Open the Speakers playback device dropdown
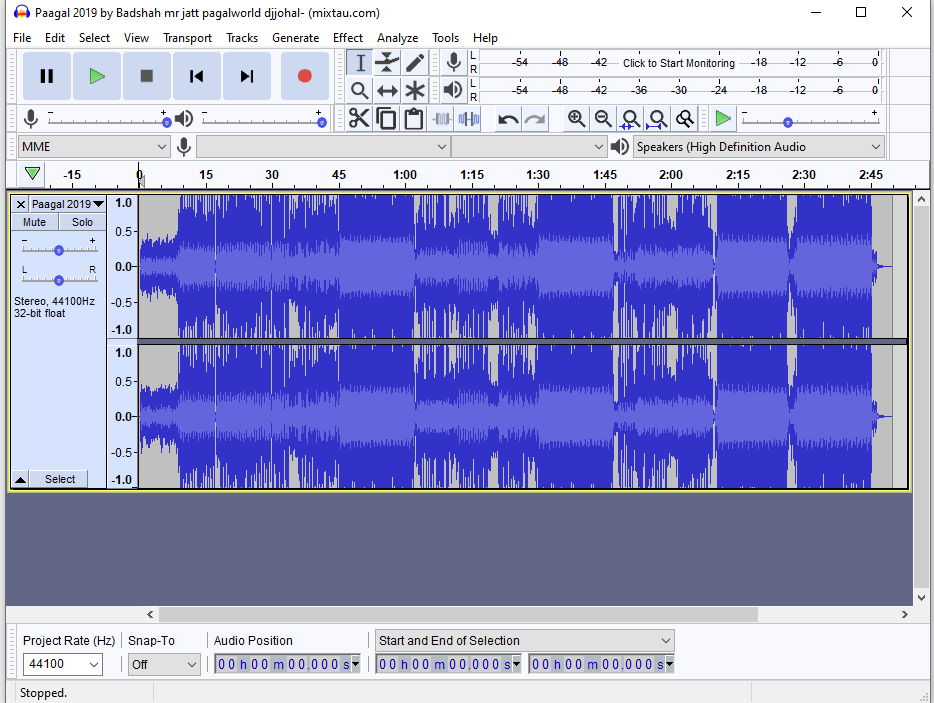 (758, 147)
